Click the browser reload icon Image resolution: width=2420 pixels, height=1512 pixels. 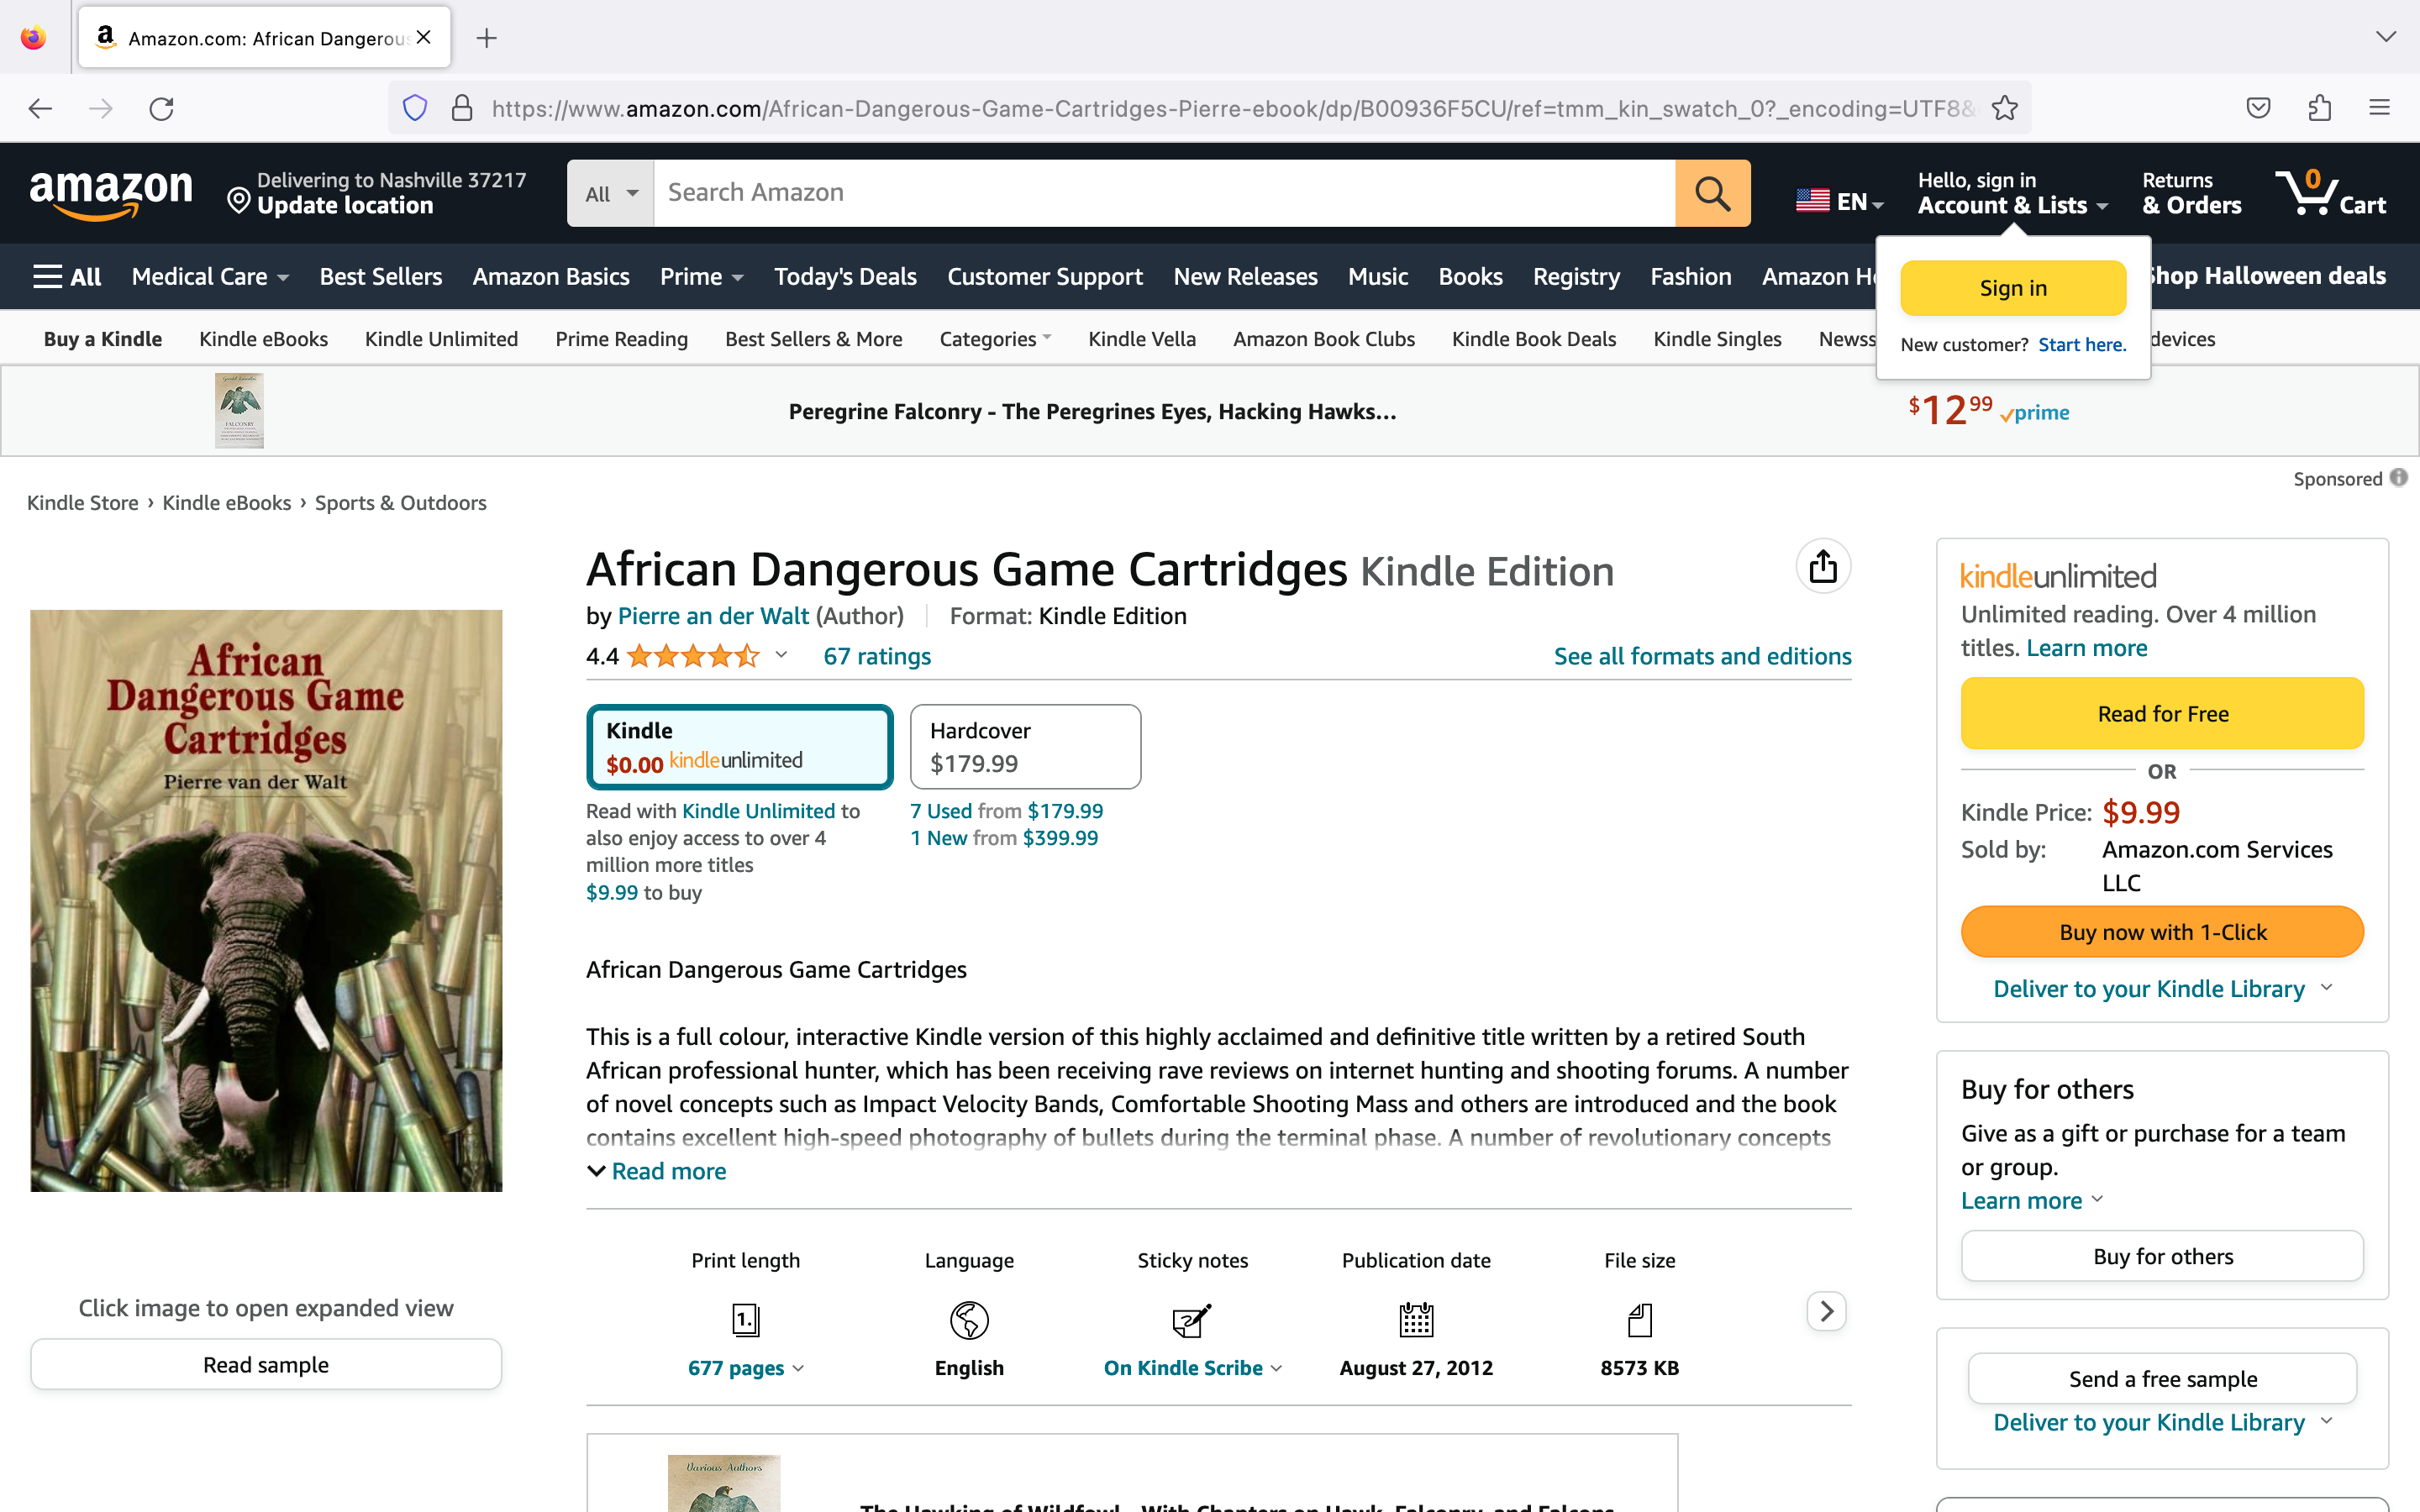[161, 108]
